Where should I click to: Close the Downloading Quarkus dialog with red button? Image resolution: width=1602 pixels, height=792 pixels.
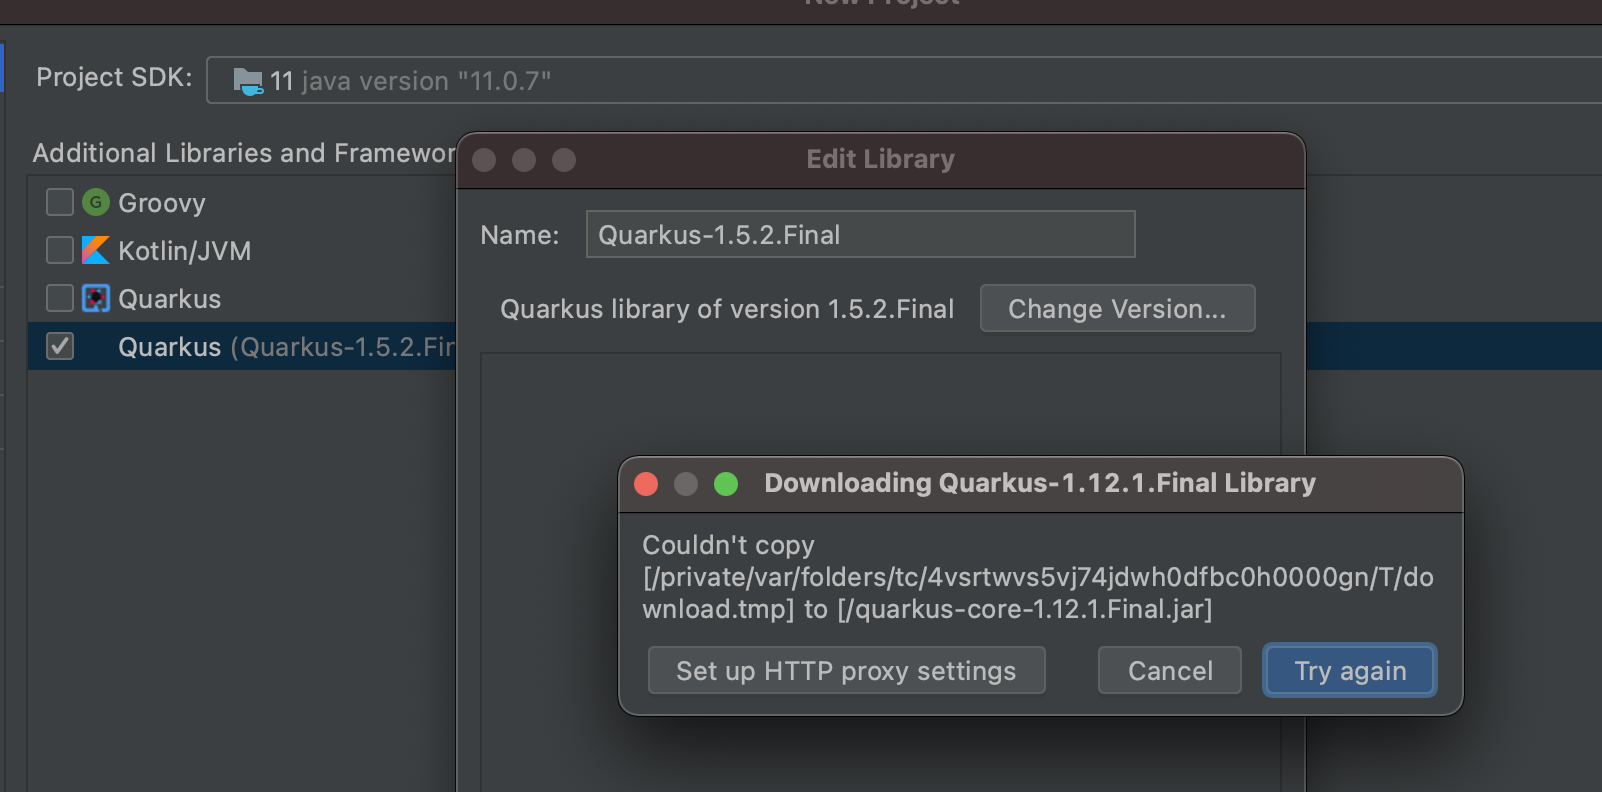click(x=646, y=484)
